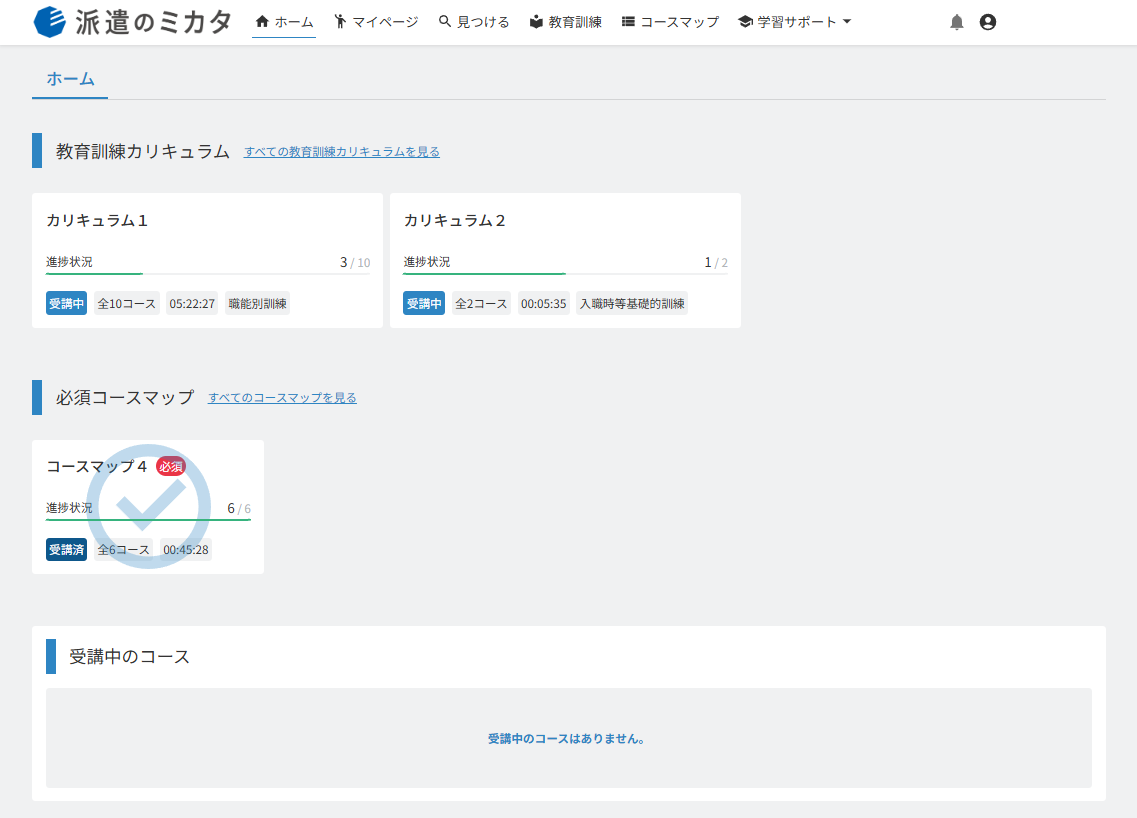Viewport: 1137px width, 818px height.
Task: Click 受講中 badge on カリキュラム１
Action: click(66, 304)
